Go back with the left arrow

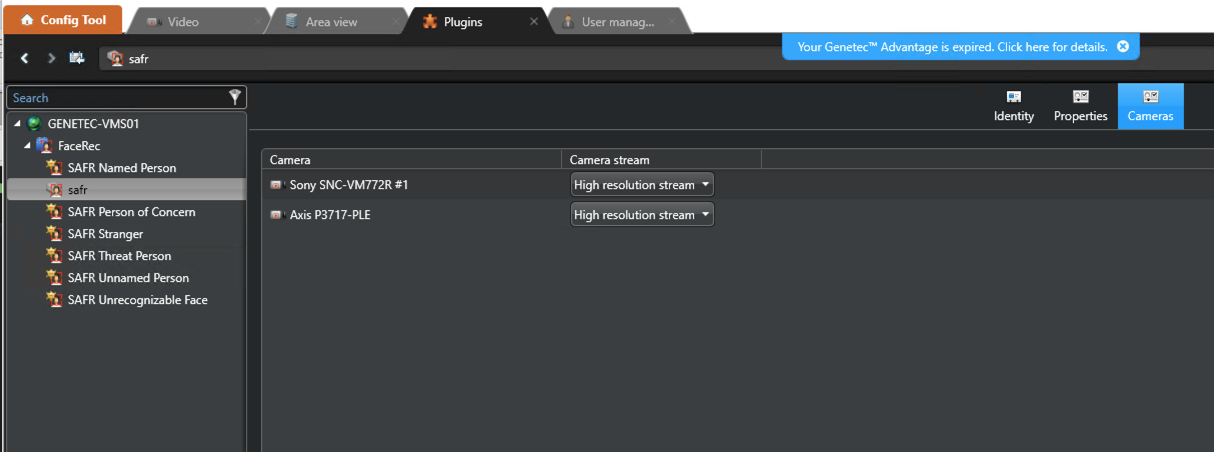[25, 59]
